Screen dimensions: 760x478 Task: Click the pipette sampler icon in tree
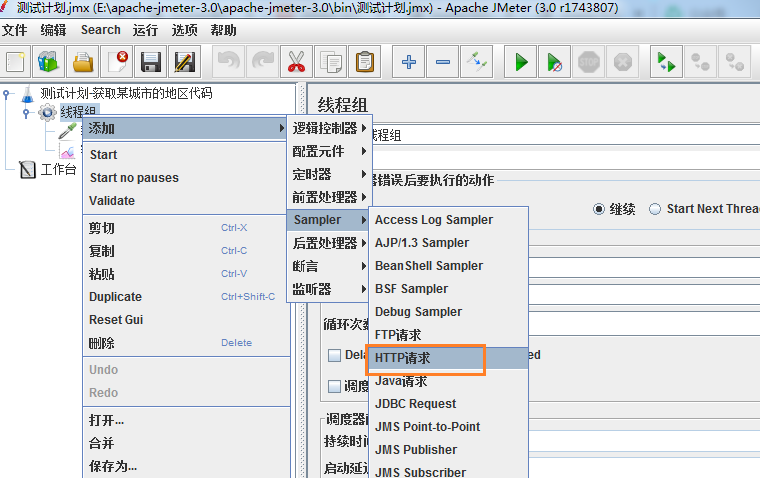pyautogui.click(x=67, y=131)
